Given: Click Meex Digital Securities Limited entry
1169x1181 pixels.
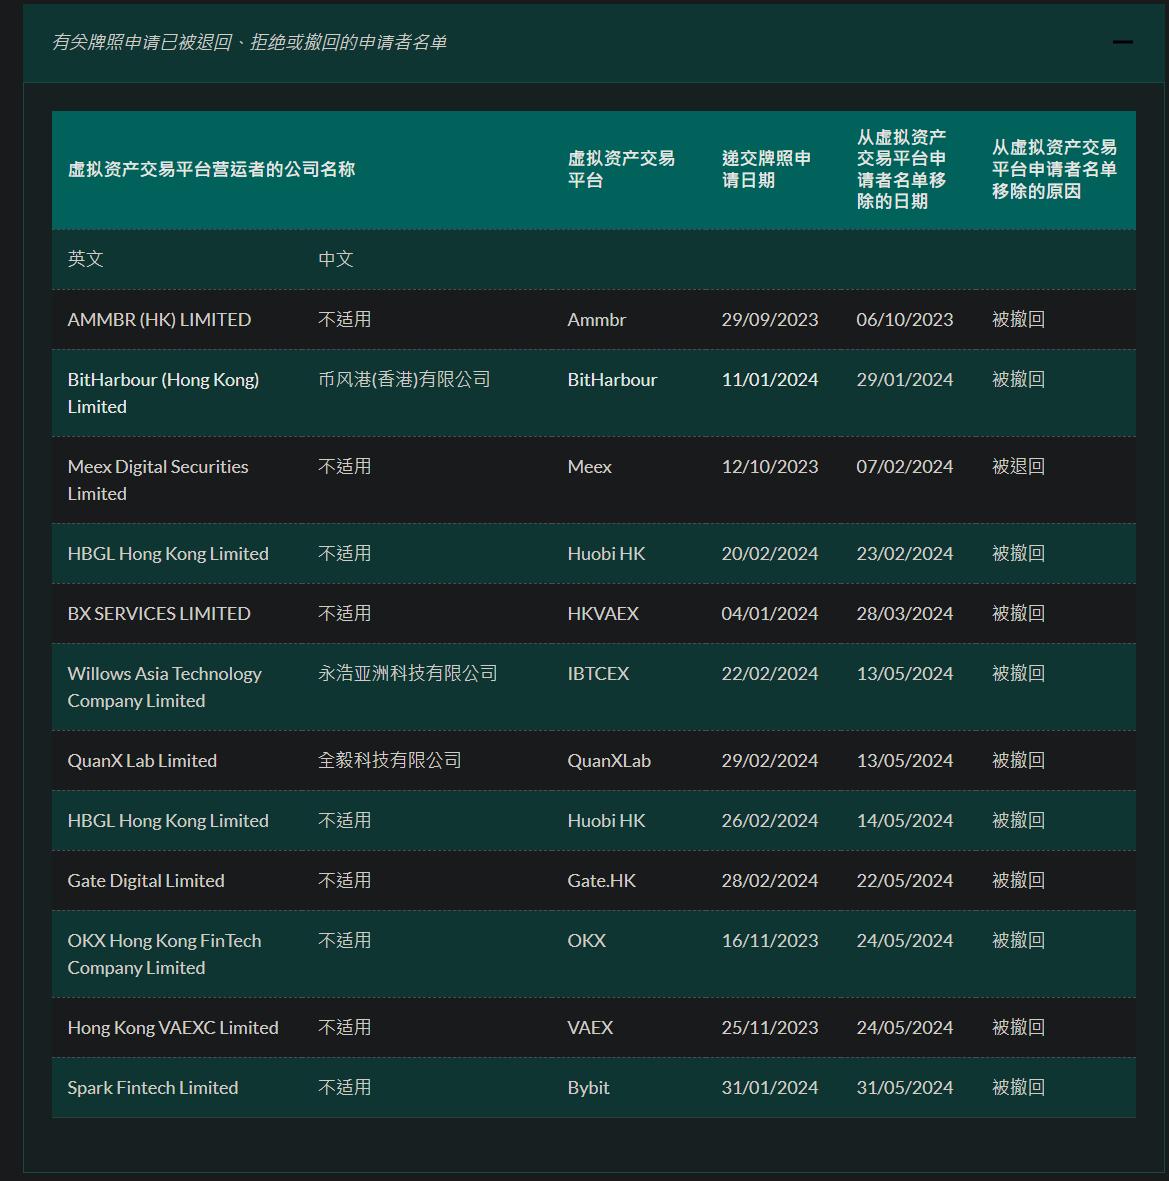Looking at the screenshot, I should point(158,480).
